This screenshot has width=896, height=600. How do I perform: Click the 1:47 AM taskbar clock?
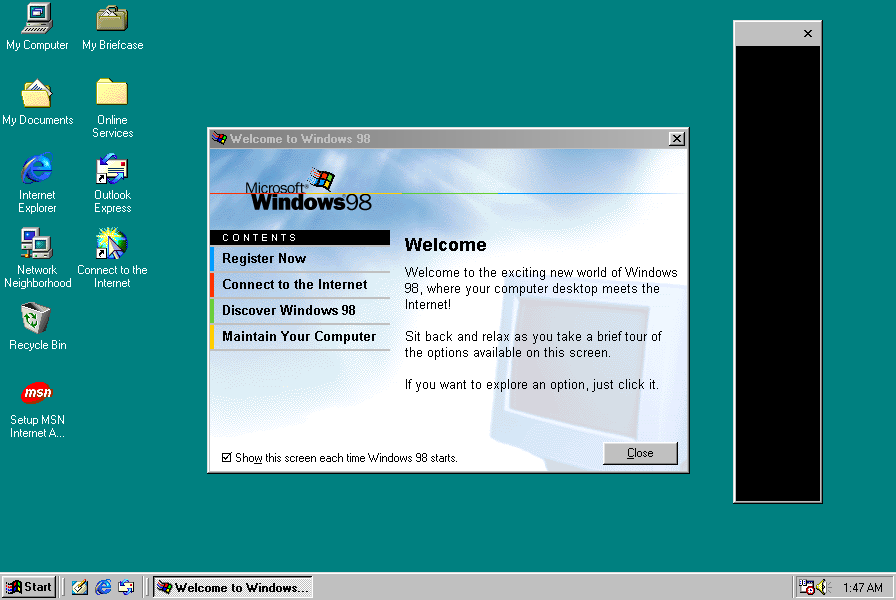[862, 587]
